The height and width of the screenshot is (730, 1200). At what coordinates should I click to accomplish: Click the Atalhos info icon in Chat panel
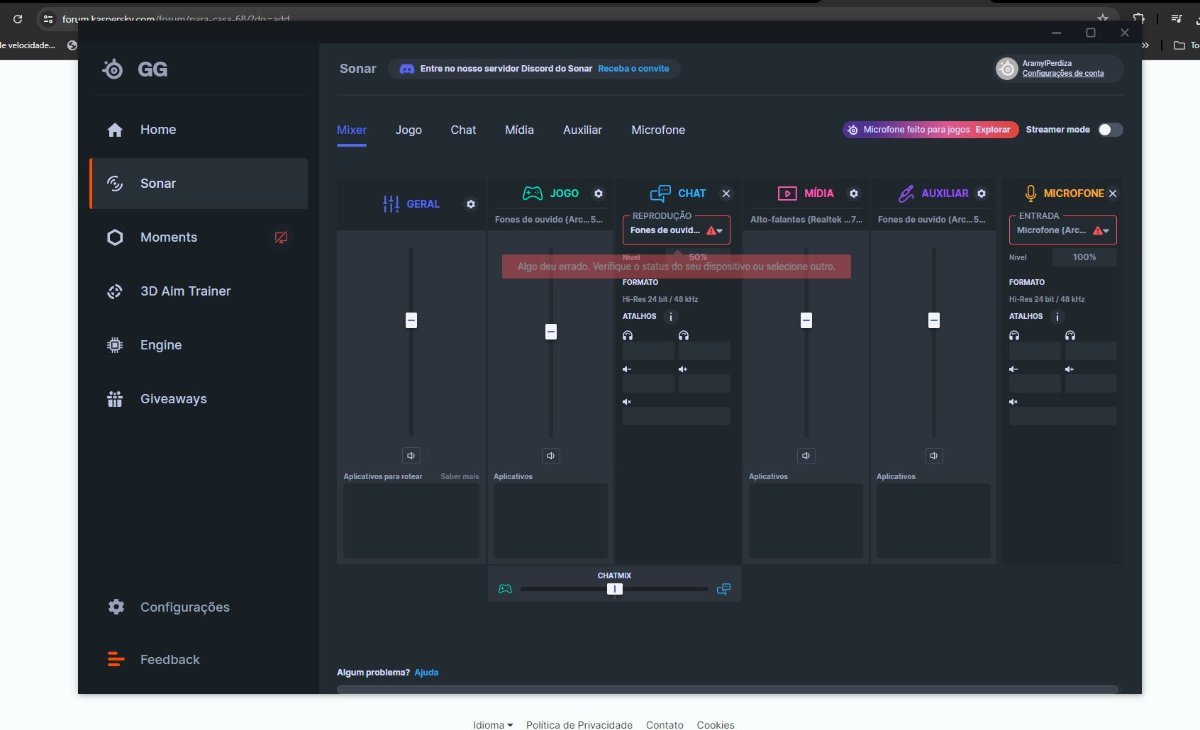(671, 316)
